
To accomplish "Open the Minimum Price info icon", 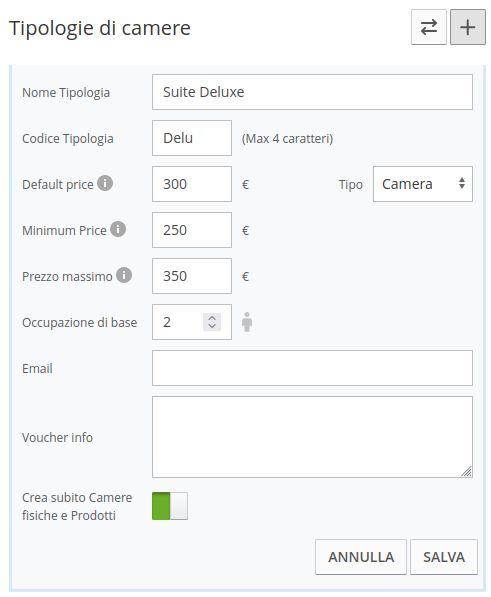I will [x=118, y=229].
